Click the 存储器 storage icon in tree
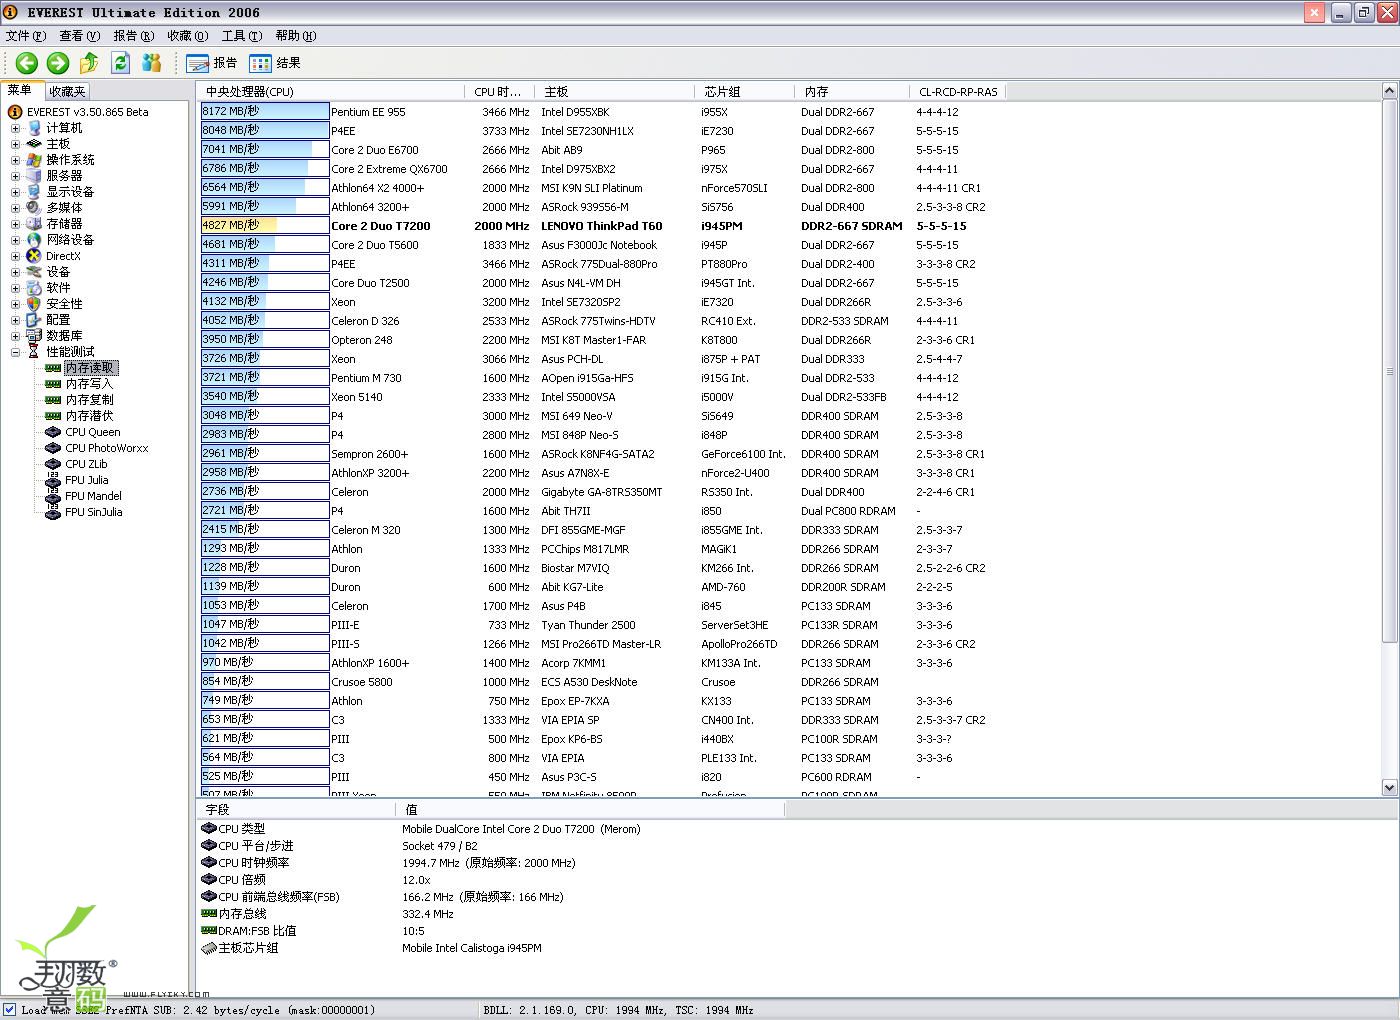 point(34,224)
